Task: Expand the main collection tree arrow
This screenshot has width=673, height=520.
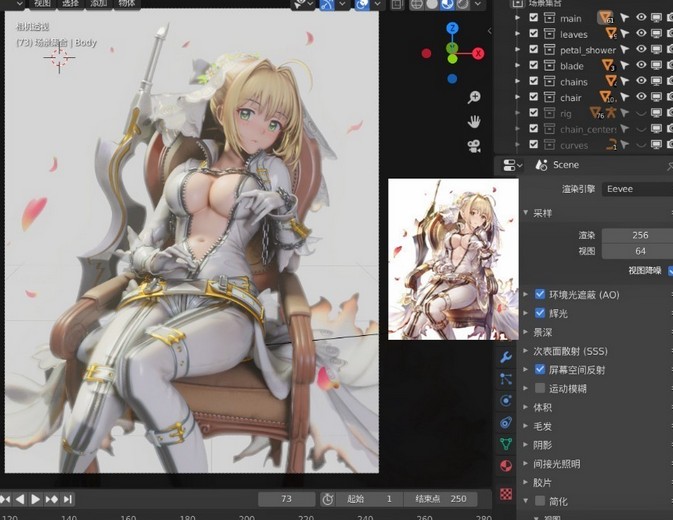Action: [x=518, y=18]
